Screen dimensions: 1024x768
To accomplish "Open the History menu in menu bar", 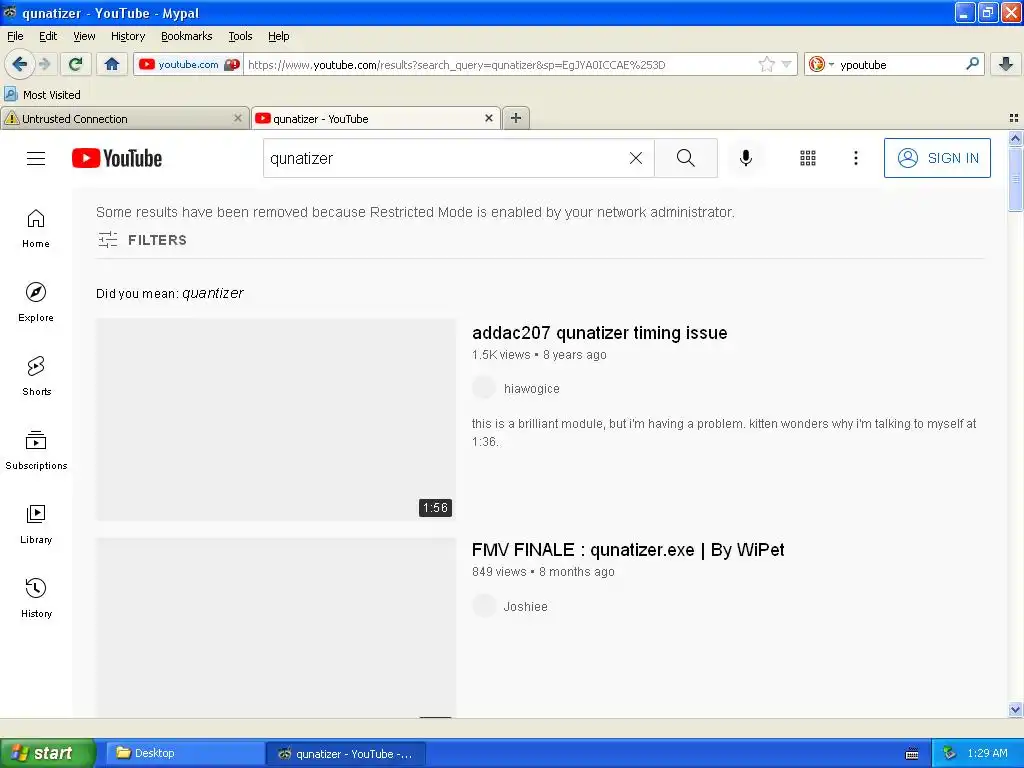I will 127,36.
